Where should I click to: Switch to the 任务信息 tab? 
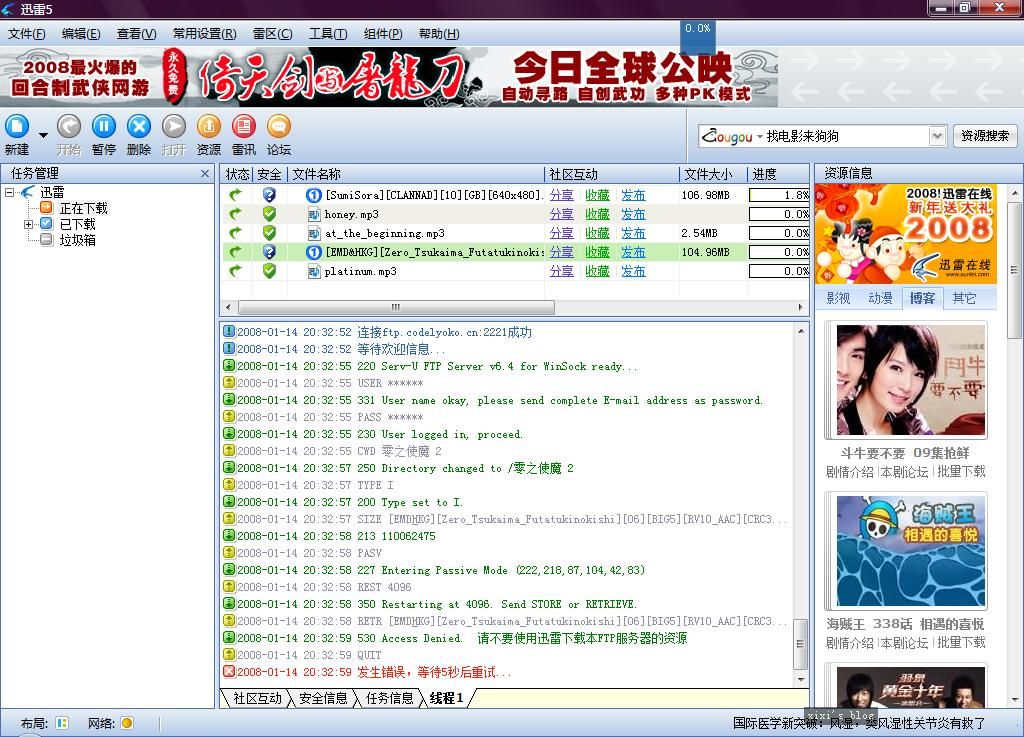click(389, 698)
